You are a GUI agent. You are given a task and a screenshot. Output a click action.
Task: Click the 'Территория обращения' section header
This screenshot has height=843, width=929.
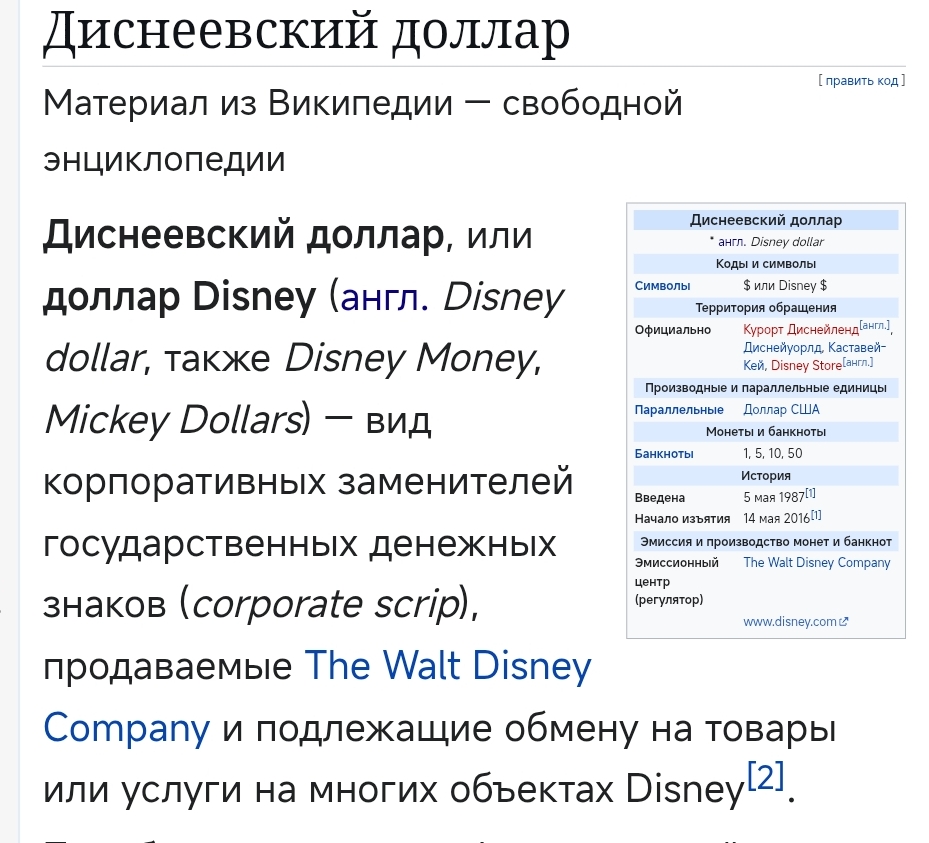tap(765, 307)
